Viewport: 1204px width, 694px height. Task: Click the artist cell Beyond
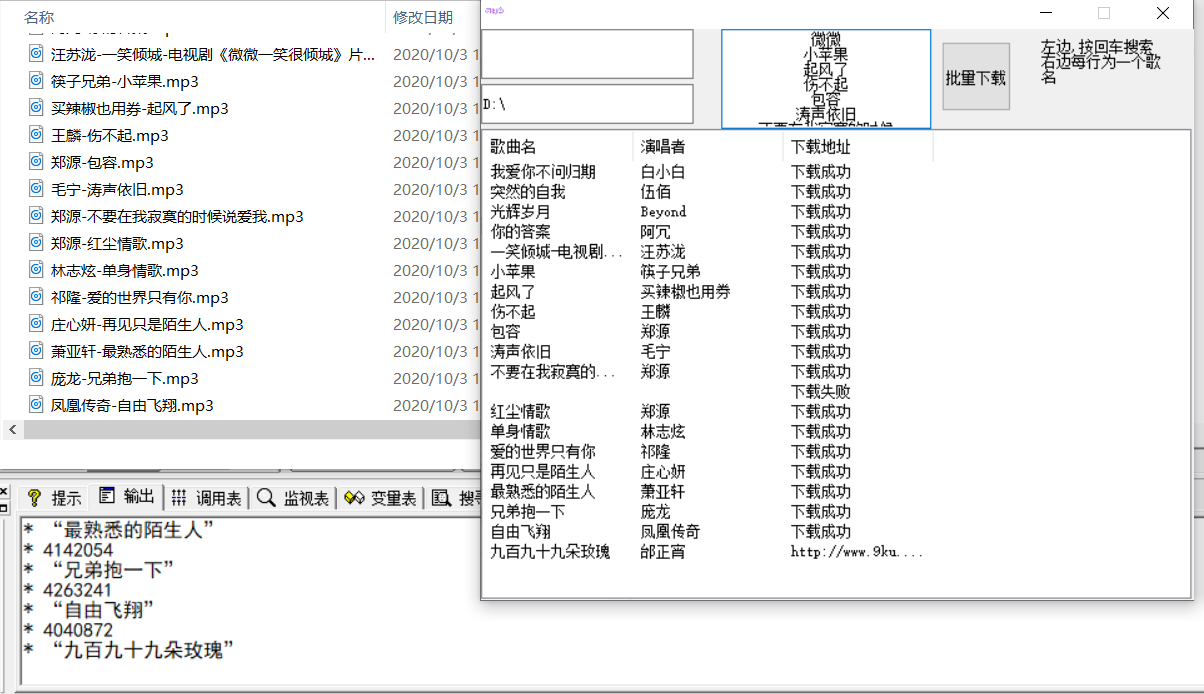[663, 212]
